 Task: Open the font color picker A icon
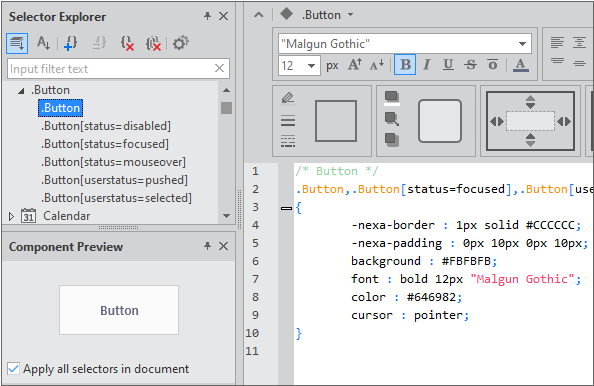[521, 65]
